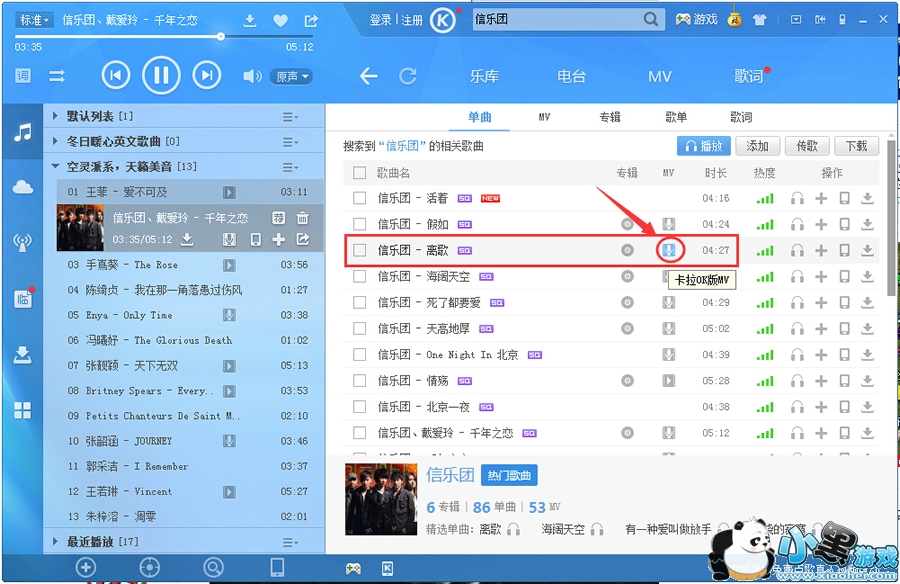This screenshot has width=900, height=584.
Task: Switch to the 专辑 tab
Action: coord(610,117)
